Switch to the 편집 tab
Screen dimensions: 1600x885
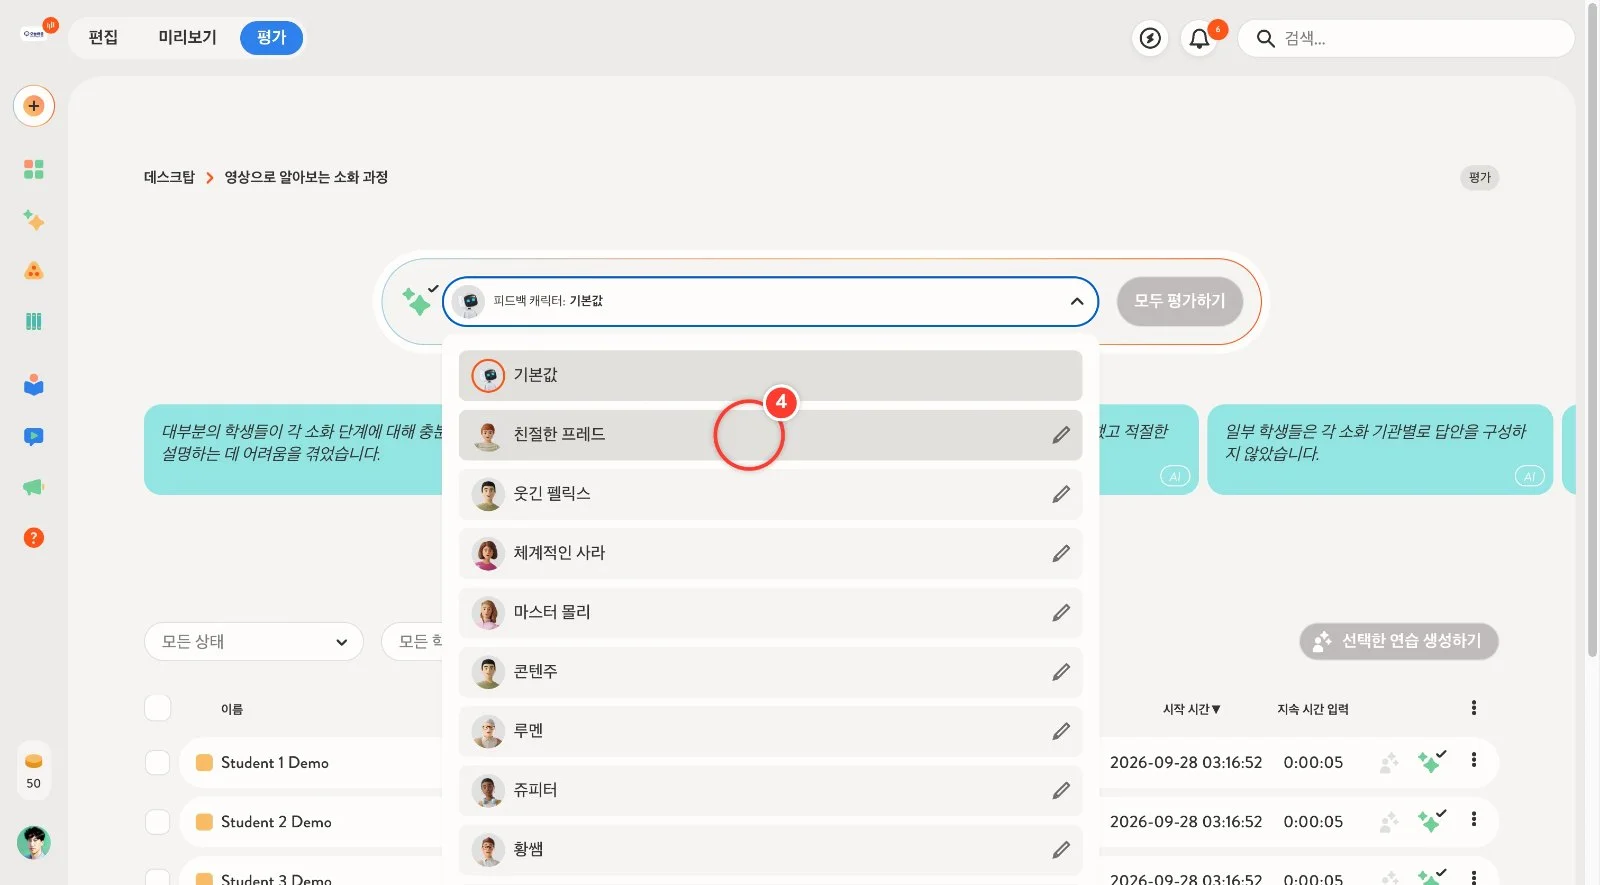coord(103,38)
